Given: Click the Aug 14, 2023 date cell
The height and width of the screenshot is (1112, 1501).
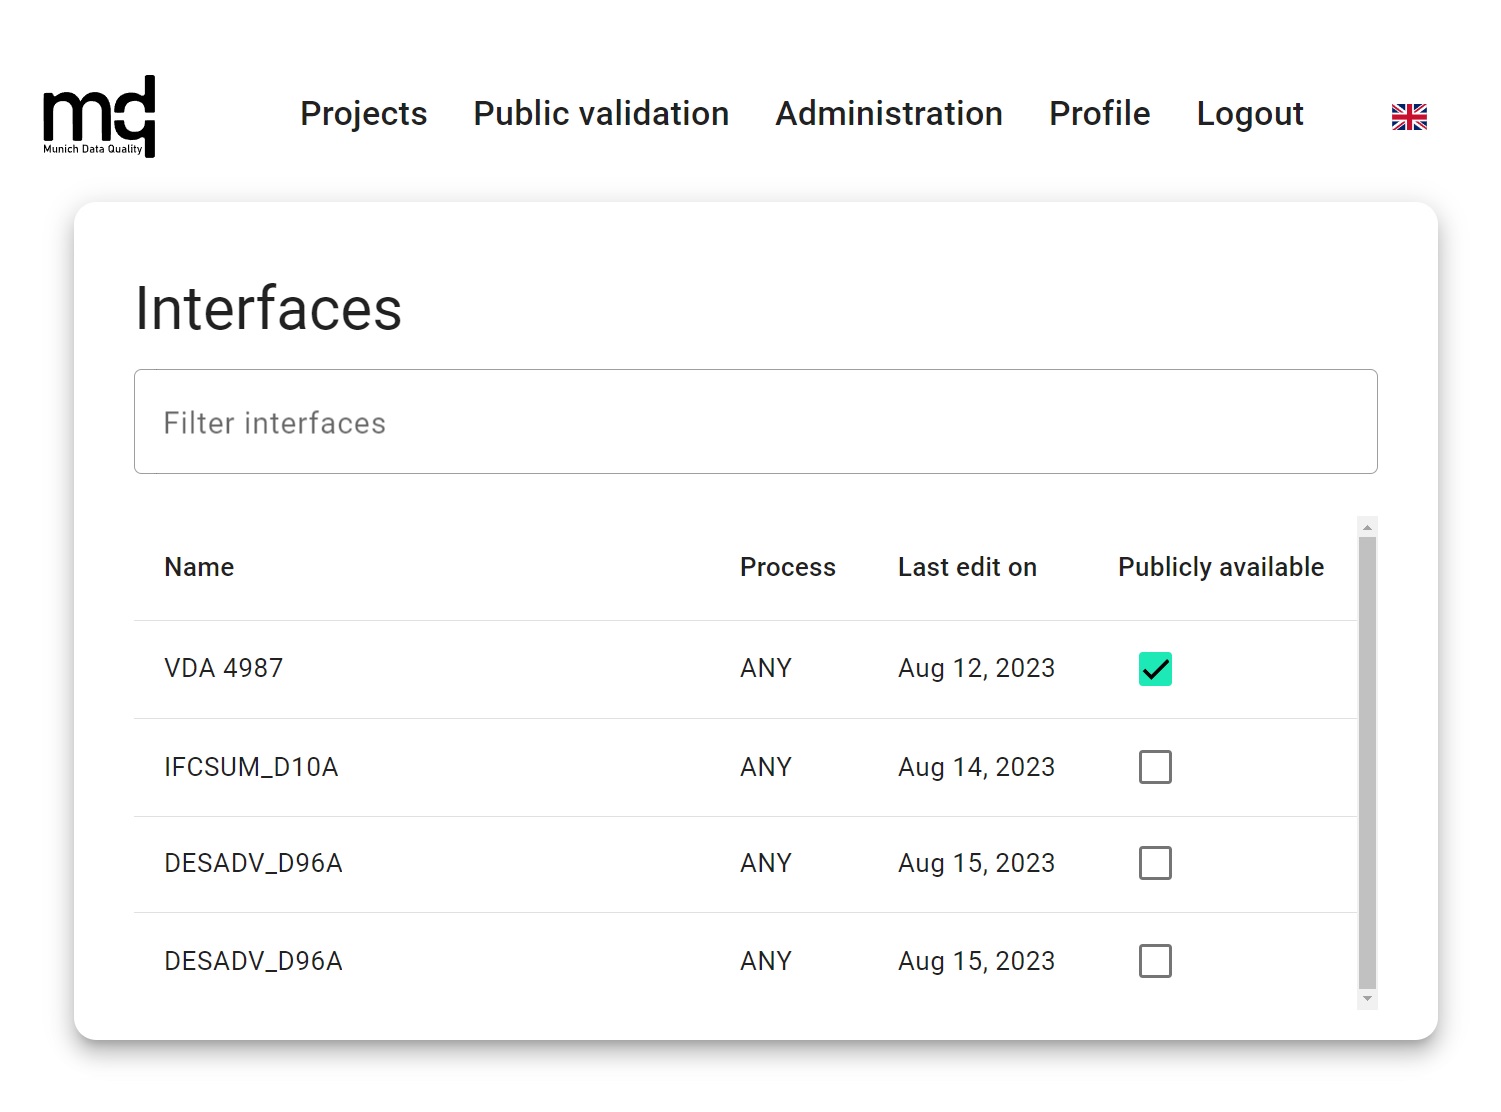Looking at the screenshot, I should tap(976, 767).
